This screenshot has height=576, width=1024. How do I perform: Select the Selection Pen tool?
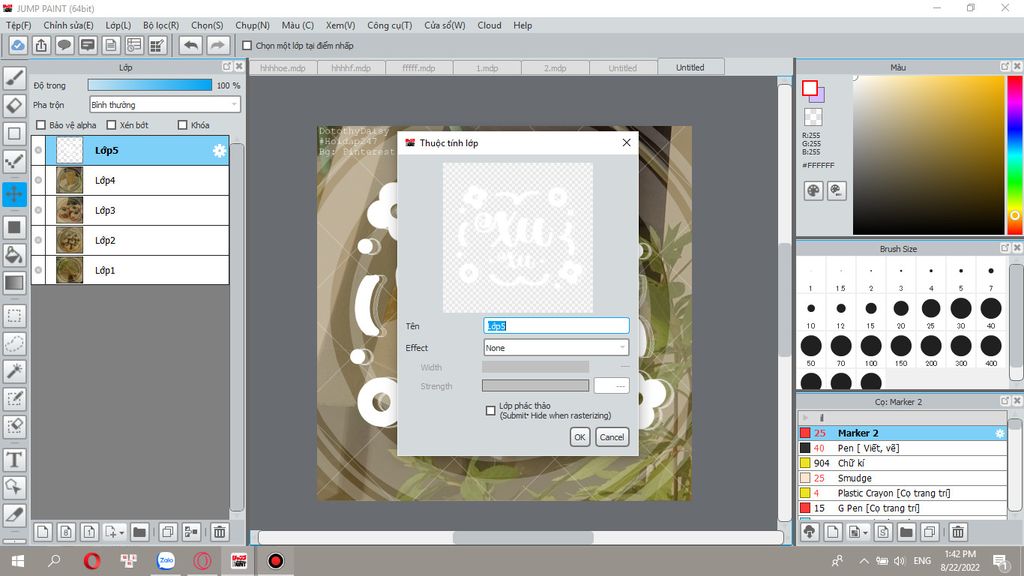click(14, 399)
